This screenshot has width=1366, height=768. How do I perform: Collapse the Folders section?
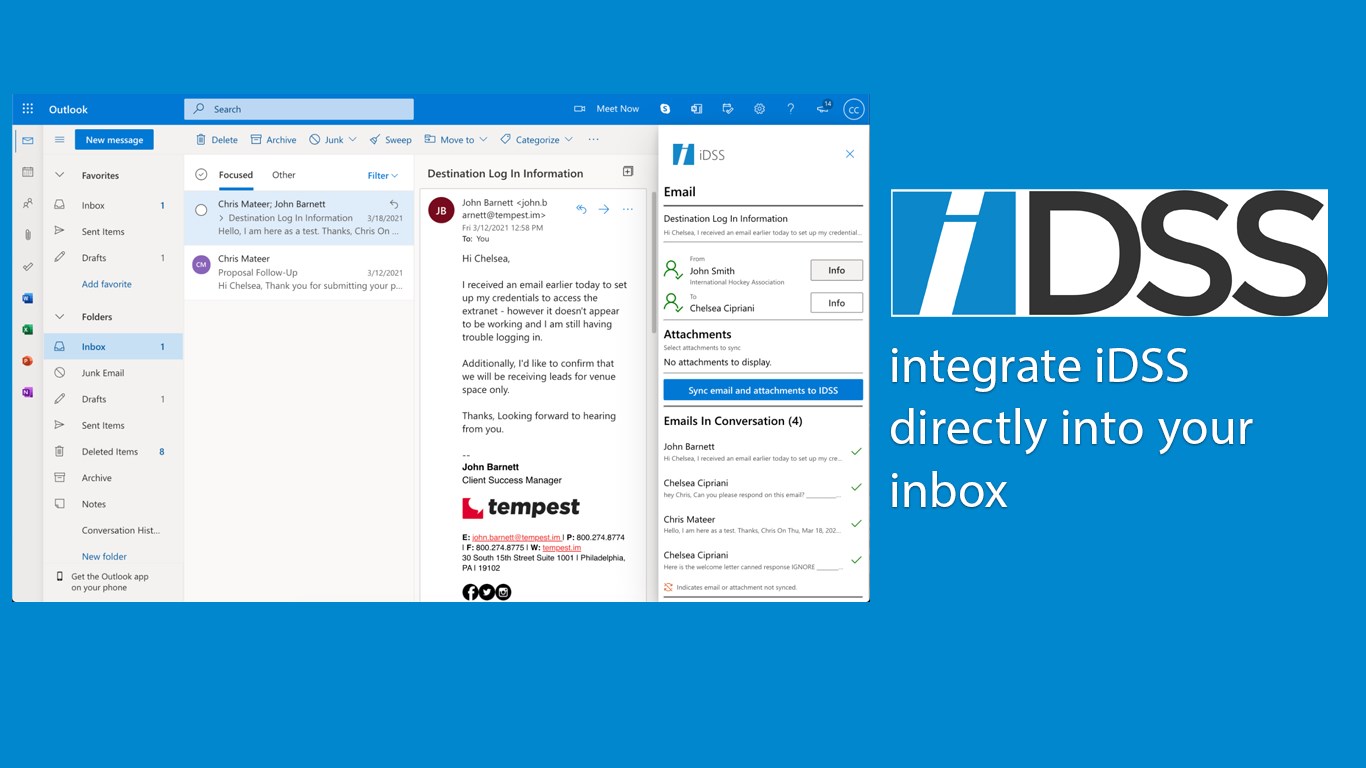coord(59,317)
